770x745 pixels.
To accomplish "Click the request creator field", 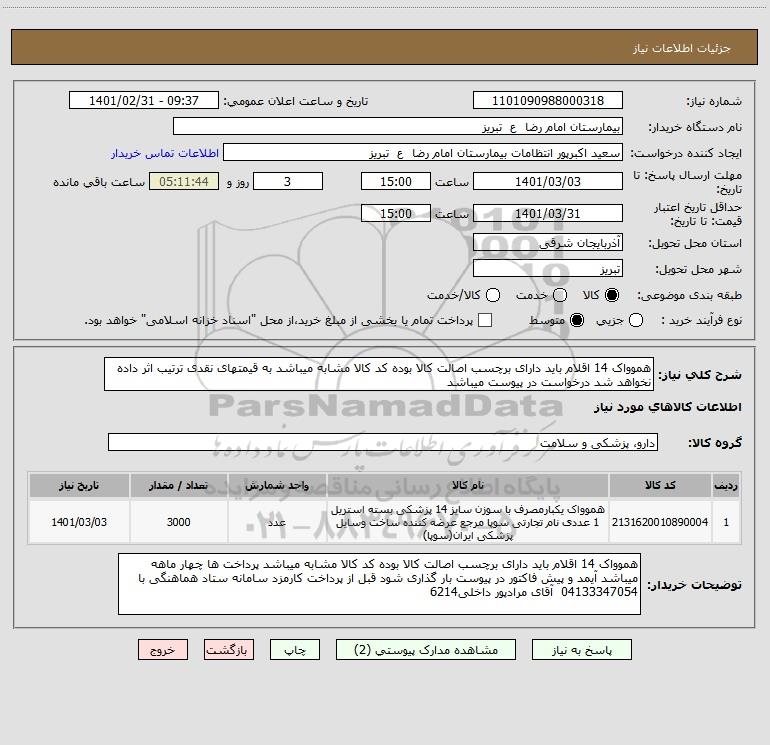I will pos(423,153).
